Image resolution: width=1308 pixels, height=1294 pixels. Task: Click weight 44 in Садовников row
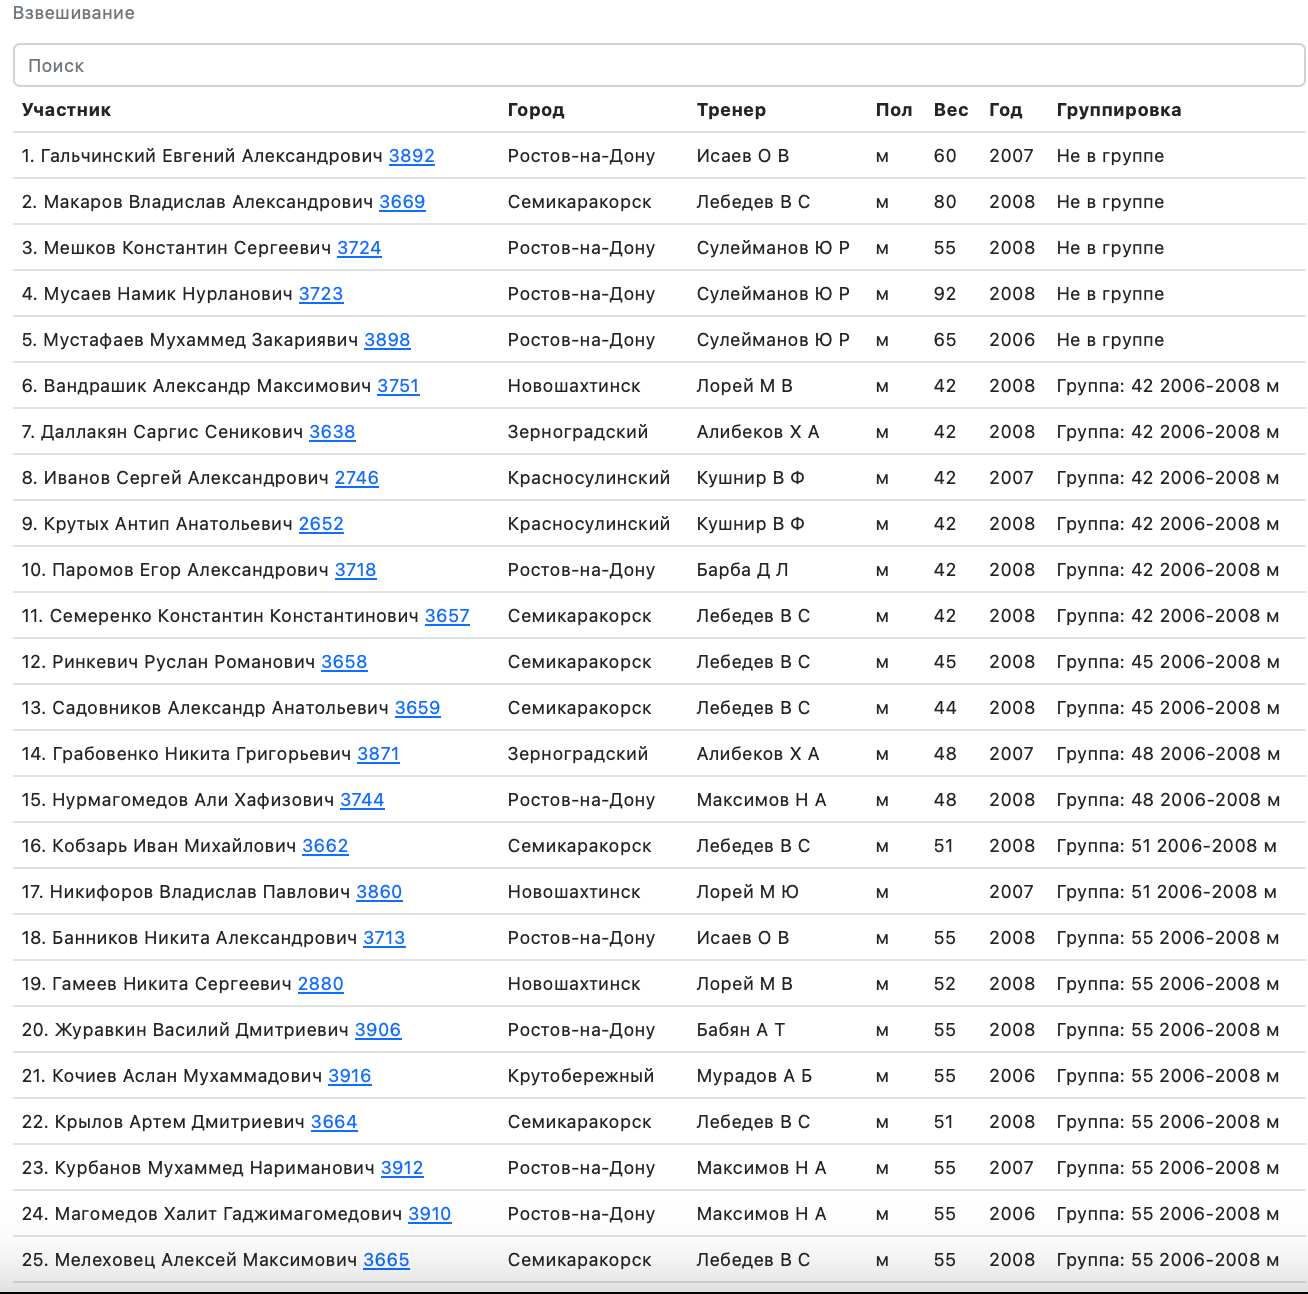(x=945, y=708)
